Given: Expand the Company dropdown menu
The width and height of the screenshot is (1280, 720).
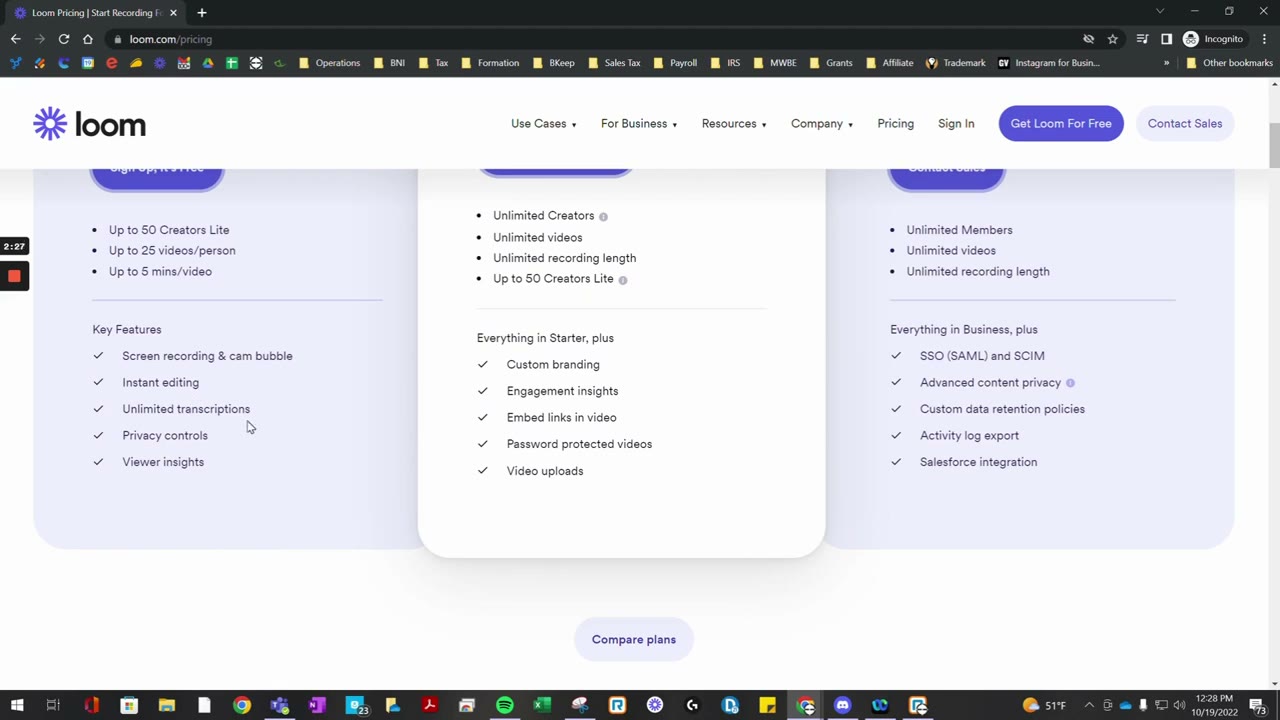Looking at the screenshot, I should point(822,124).
